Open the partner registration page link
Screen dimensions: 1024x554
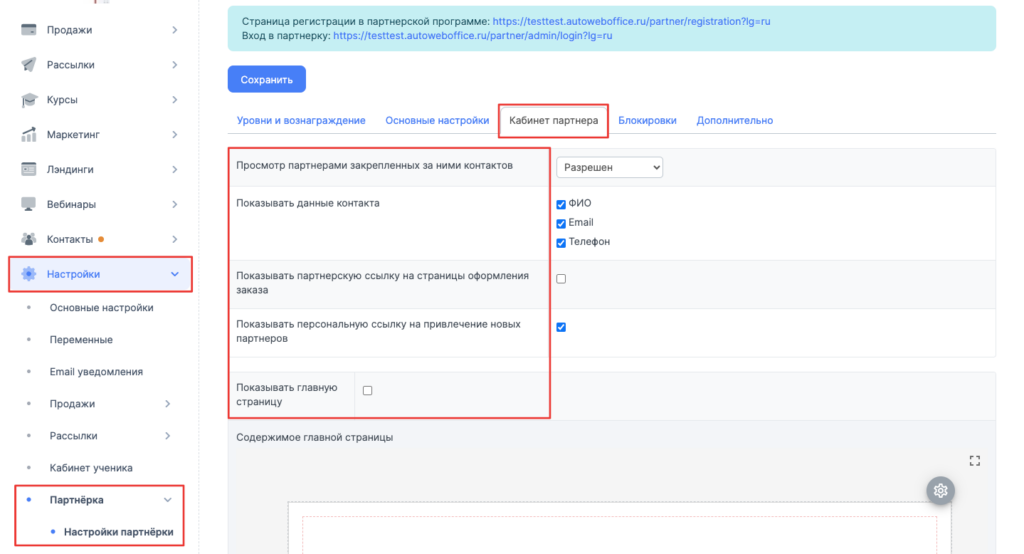[x=631, y=21]
